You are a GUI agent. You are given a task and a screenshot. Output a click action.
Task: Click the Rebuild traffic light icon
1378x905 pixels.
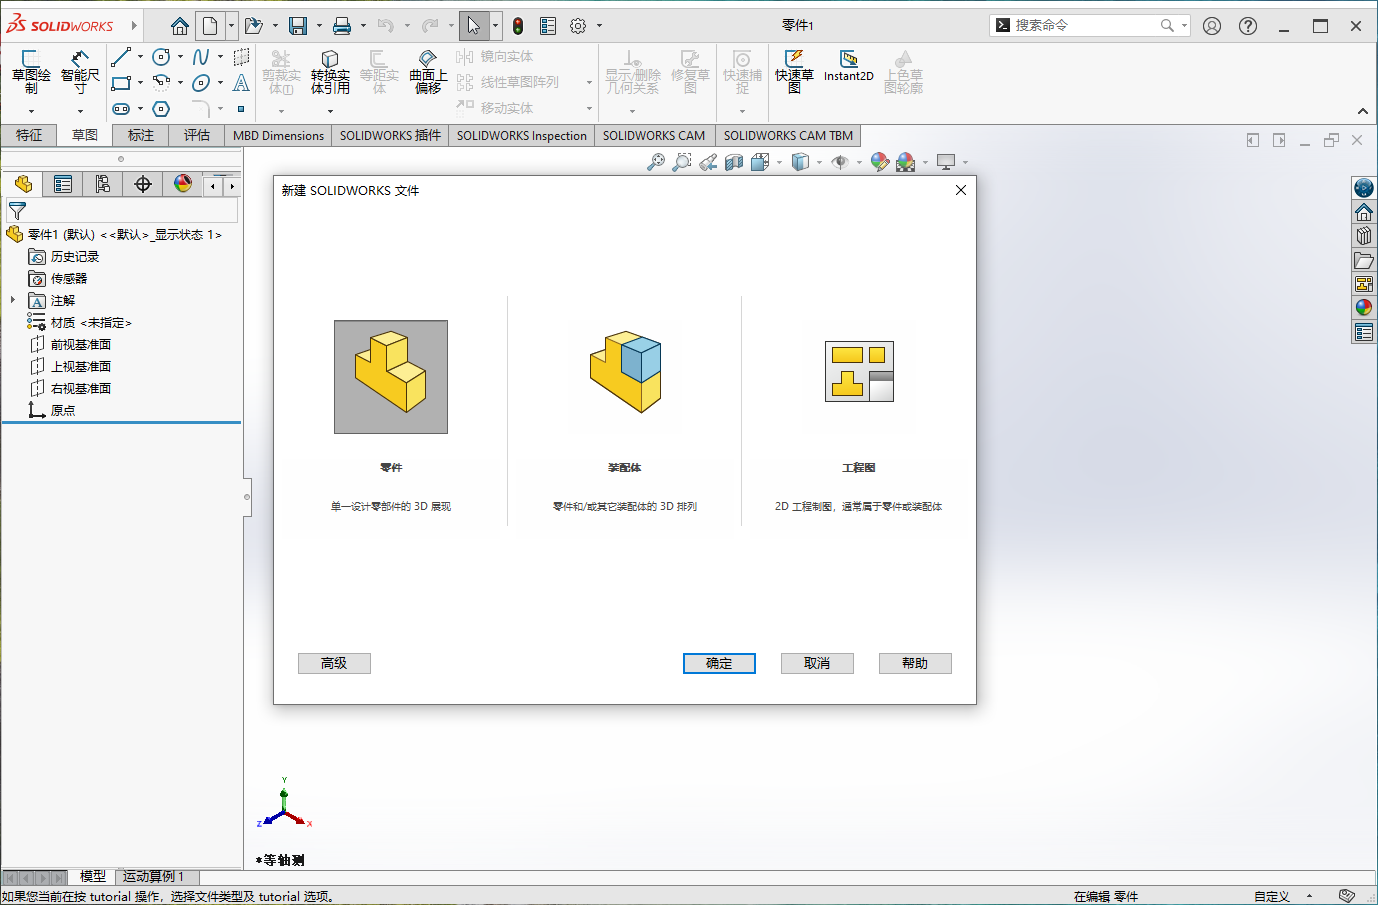pos(518,26)
